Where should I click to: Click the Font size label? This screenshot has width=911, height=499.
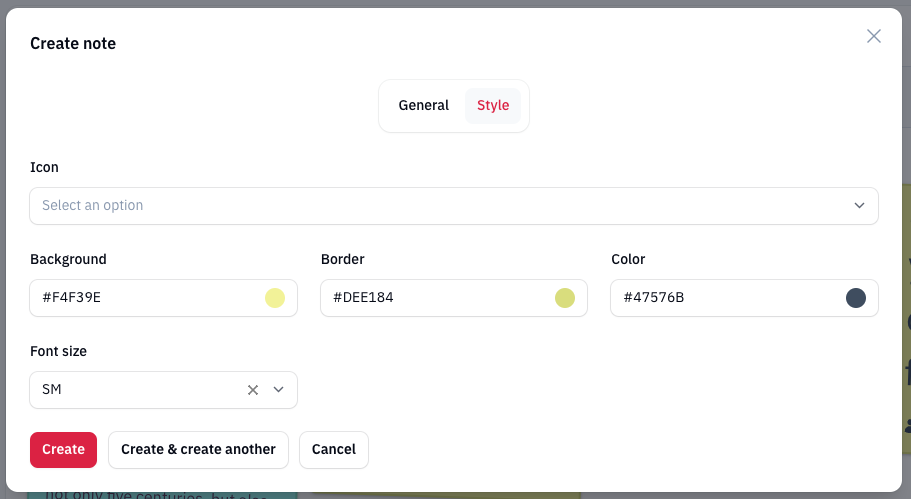tap(58, 351)
